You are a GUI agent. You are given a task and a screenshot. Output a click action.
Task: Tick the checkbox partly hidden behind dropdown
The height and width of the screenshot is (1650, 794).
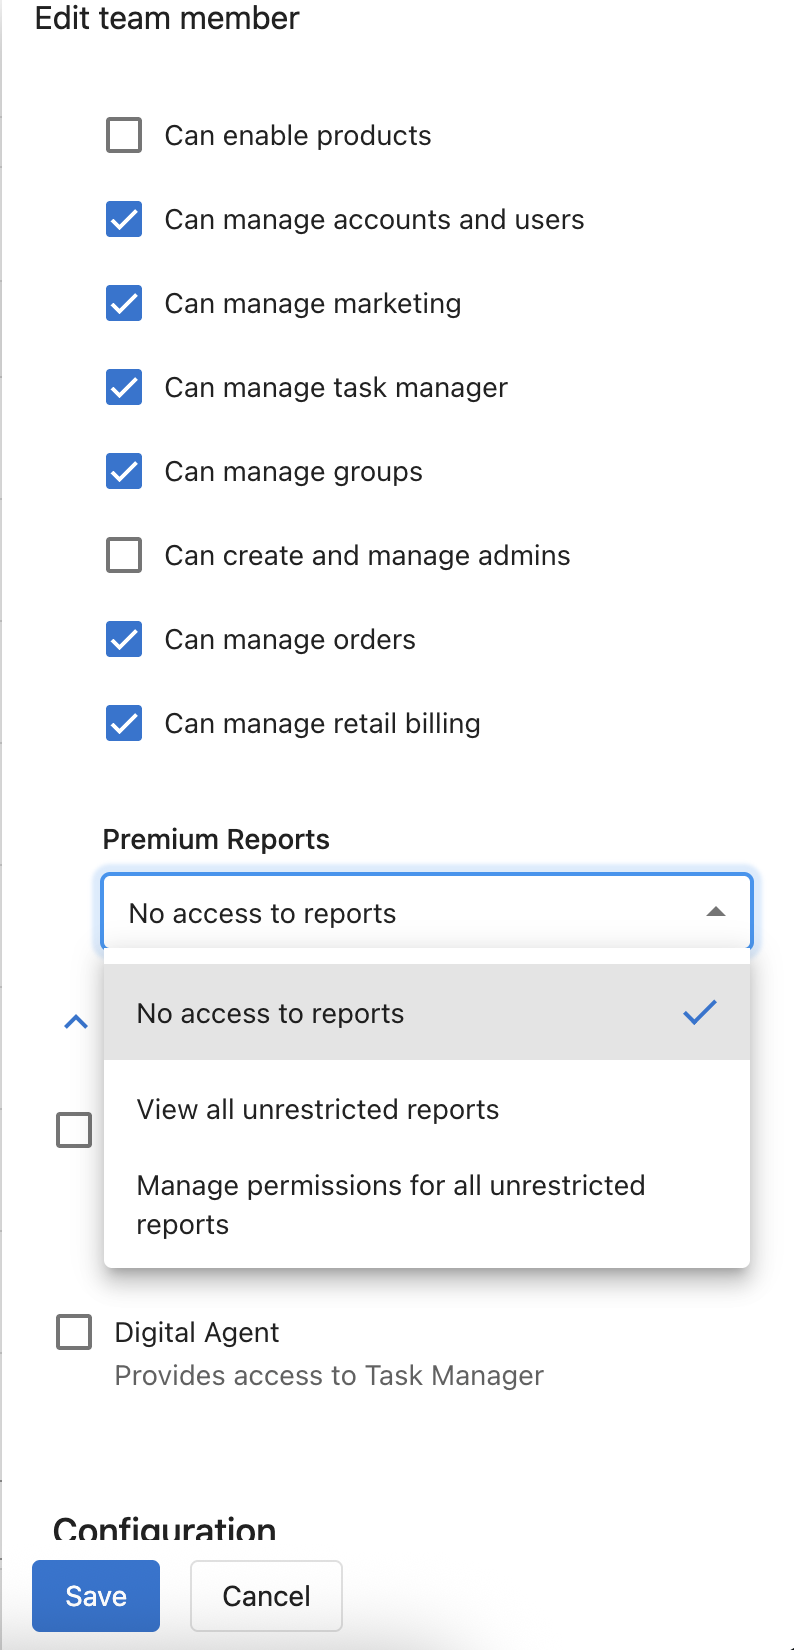point(74,1130)
